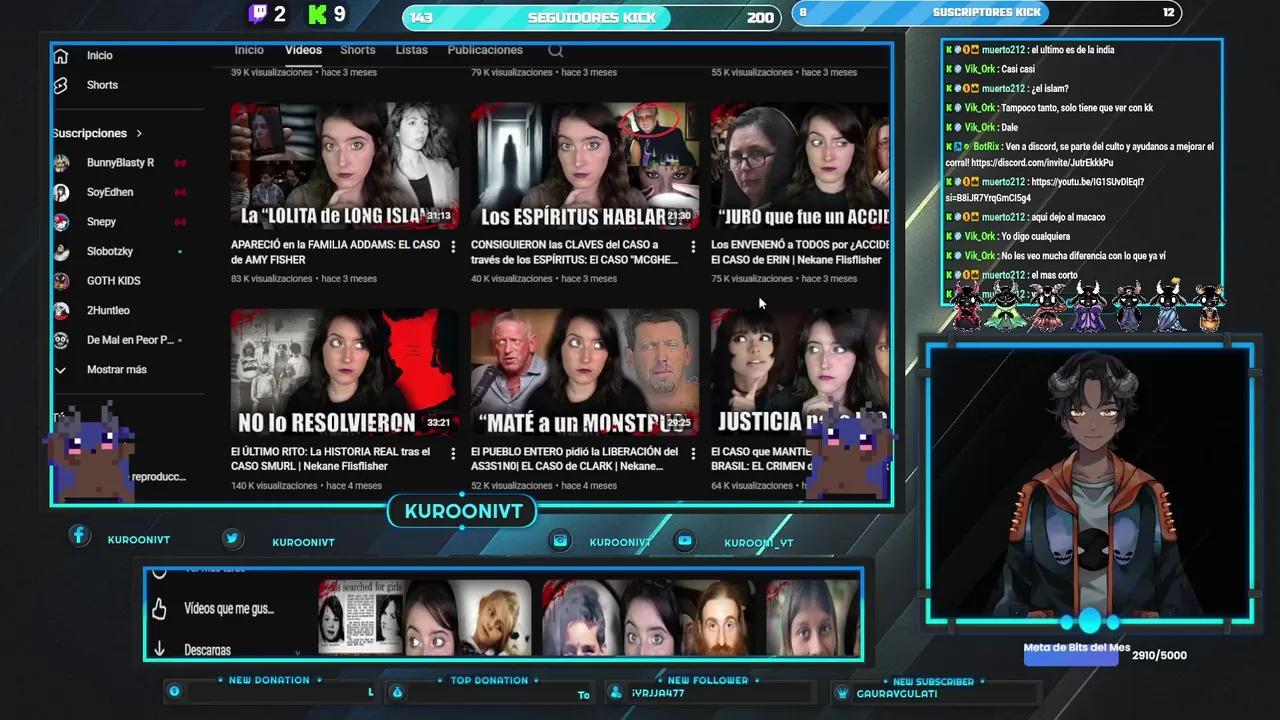The height and width of the screenshot is (720, 1280).
Task: Click the new follower person icon
Action: tap(617, 692)
